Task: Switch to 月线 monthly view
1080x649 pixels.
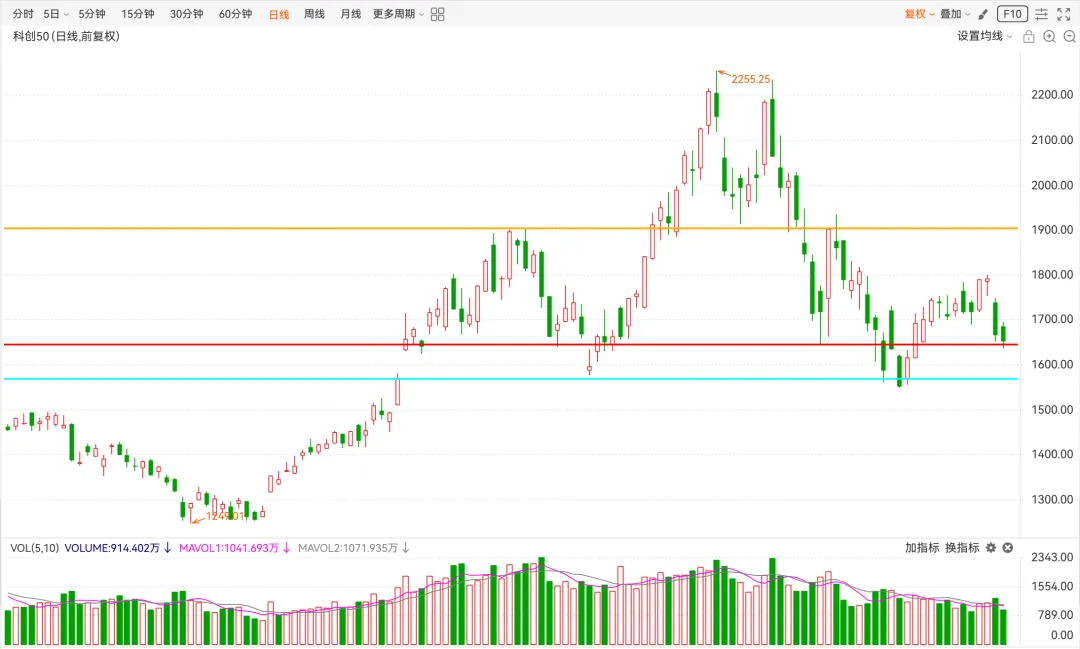Action: coord(351,14)
